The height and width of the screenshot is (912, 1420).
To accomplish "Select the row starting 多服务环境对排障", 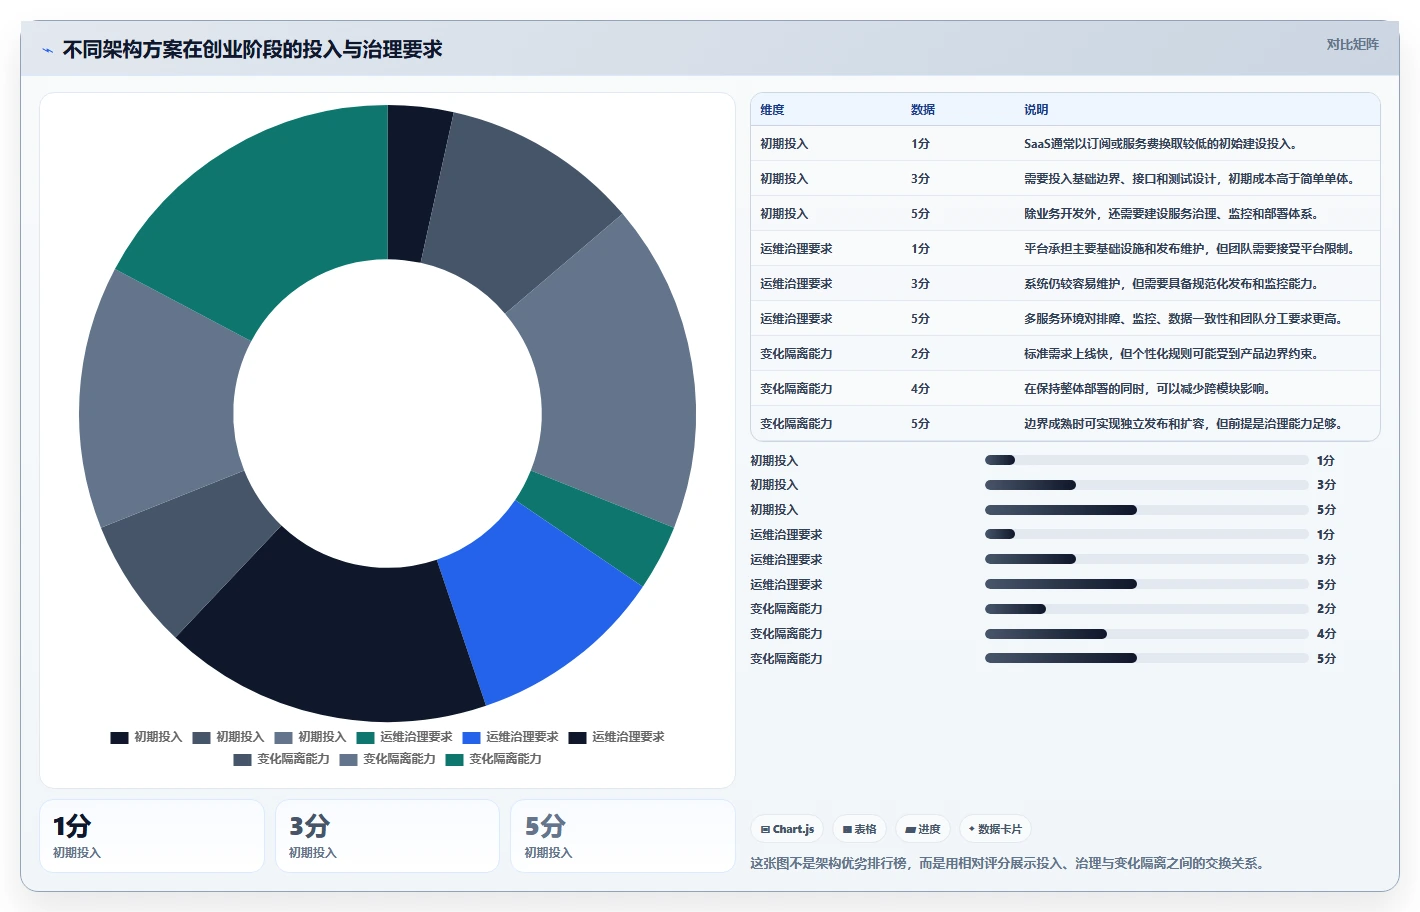I will 1065,319.
